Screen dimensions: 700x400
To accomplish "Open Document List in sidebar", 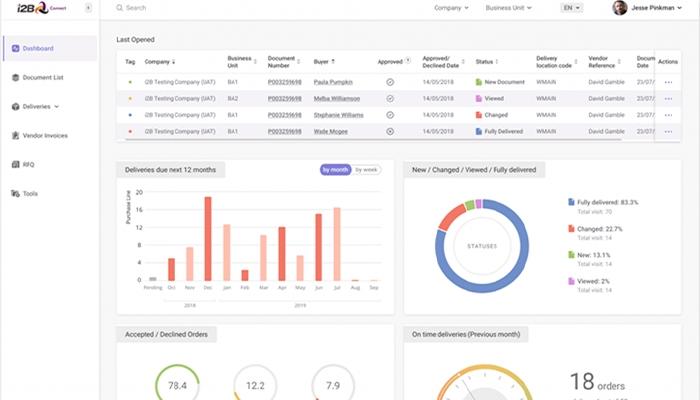I will 43,77.
